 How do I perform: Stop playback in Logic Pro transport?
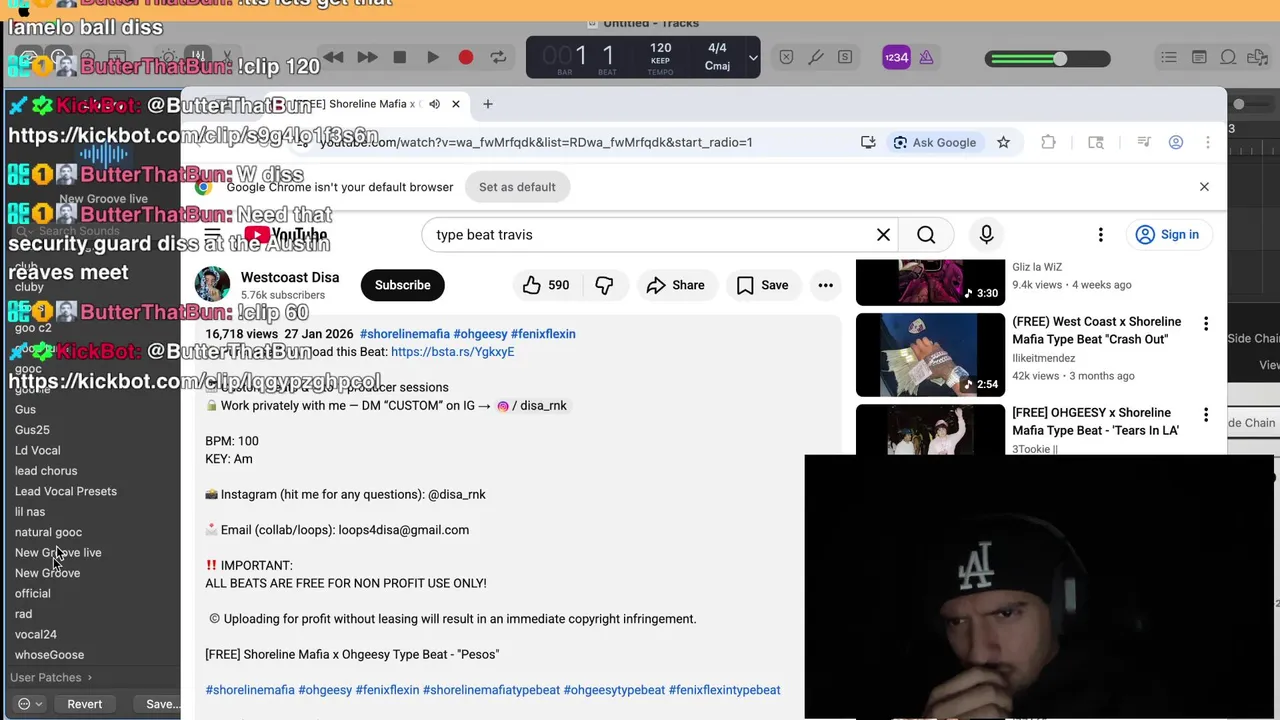point(400,58)
